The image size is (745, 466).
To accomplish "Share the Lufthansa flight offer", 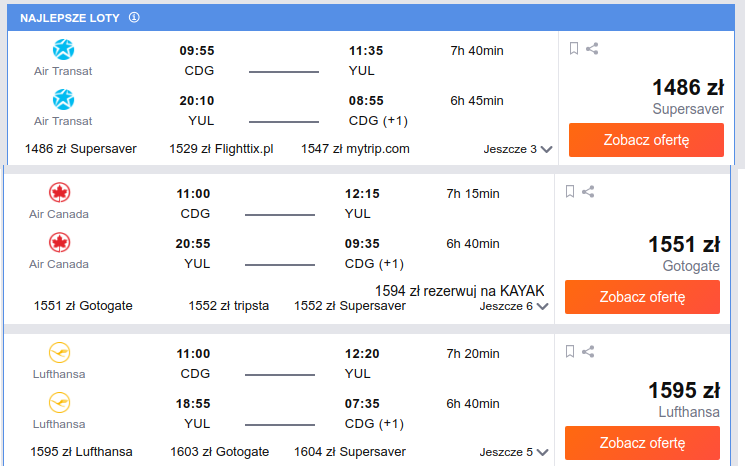I will (588, 352).
